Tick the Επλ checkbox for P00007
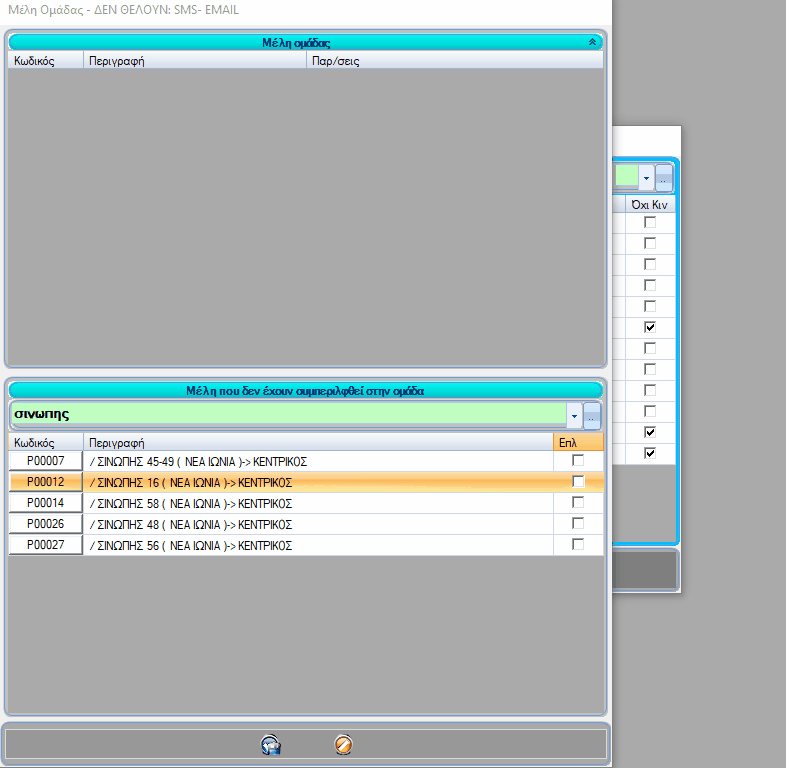Viewport: 786px width, 768px height. tap(578, 461)
